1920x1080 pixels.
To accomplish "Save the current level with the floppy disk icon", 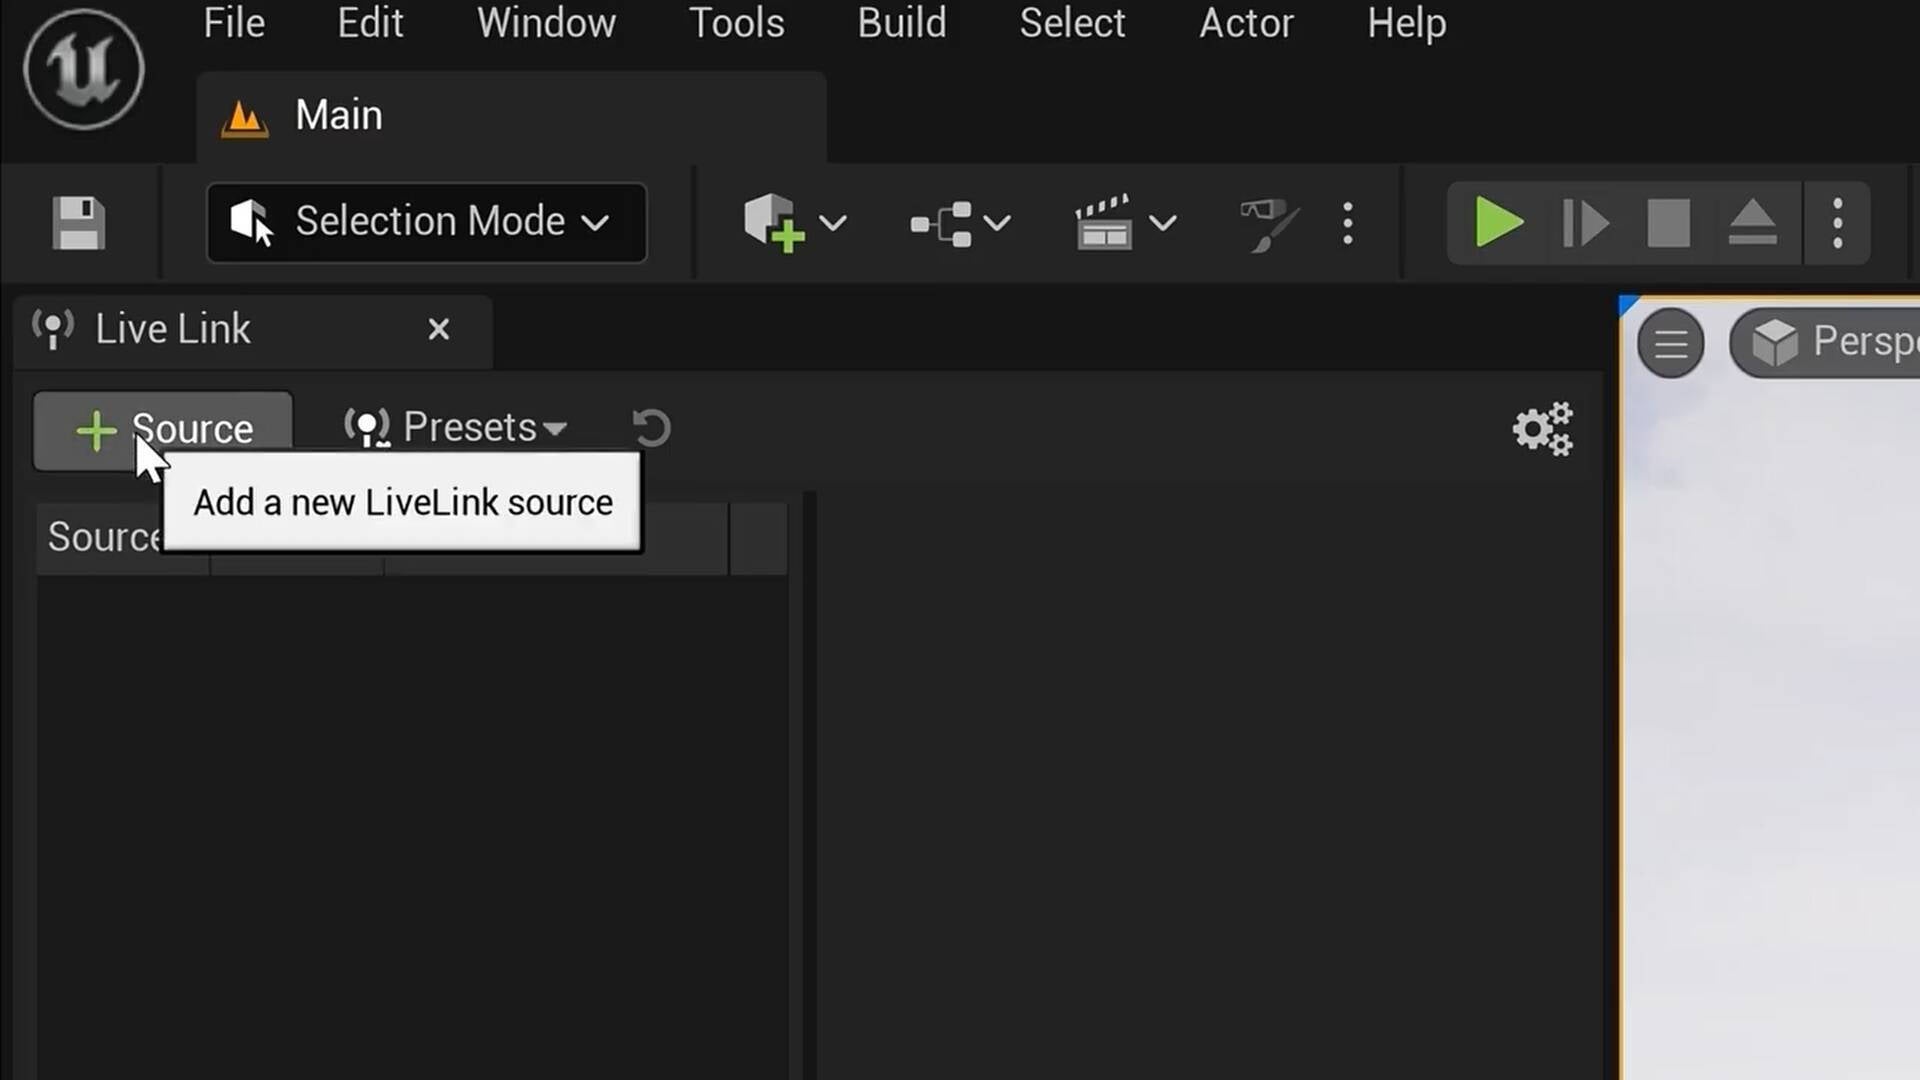I will coord(78,222).
